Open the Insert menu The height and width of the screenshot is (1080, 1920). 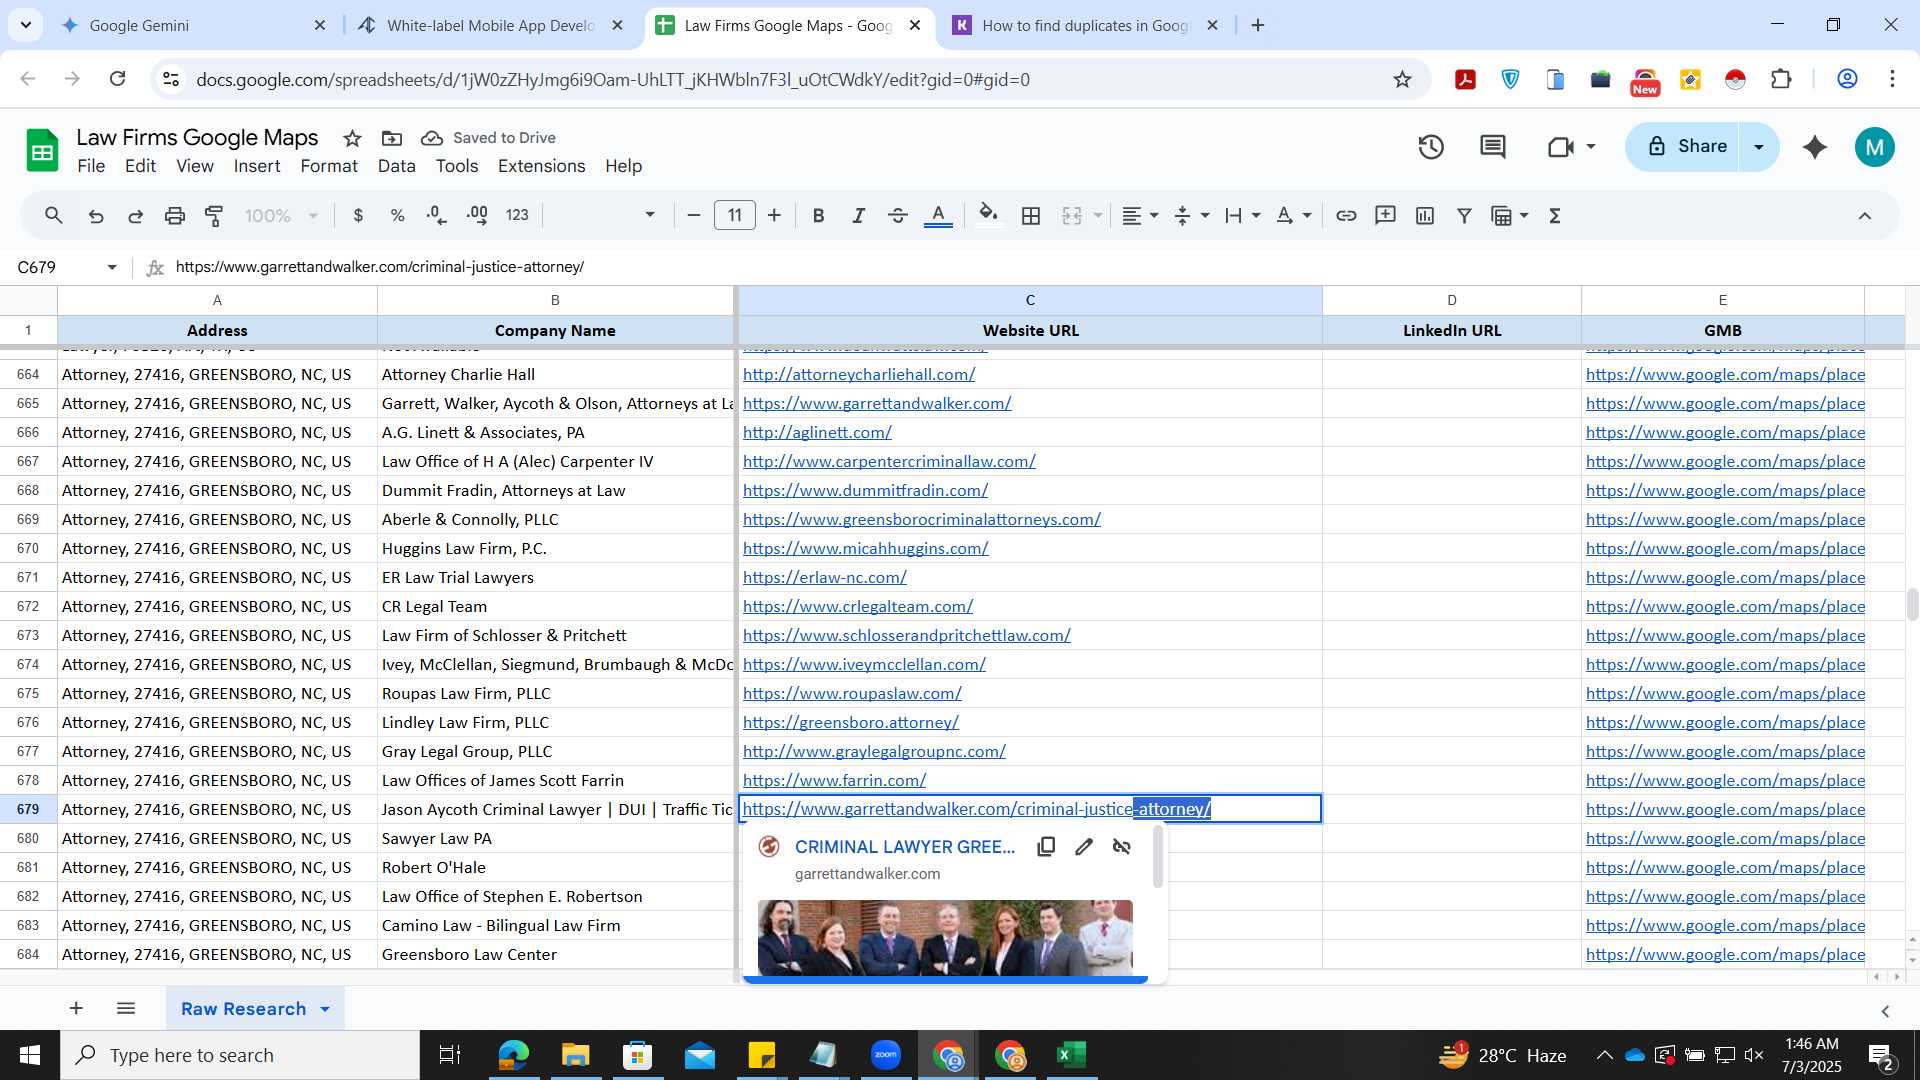click(x=257, y=166)
